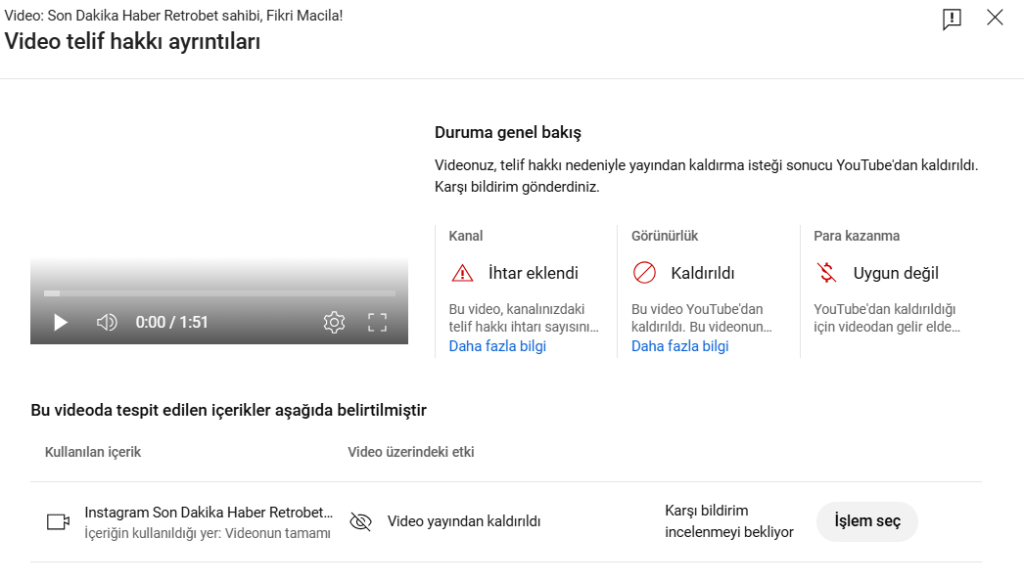Click the "Kanal" section label
The width and height of the screenshot is (1024, 582).
tap(465, 236)
